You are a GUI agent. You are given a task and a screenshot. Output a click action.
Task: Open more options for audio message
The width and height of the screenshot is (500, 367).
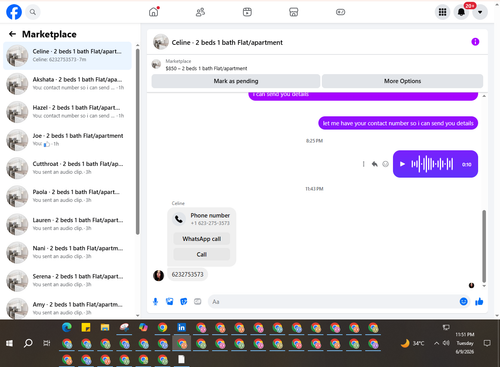[363, 164]
